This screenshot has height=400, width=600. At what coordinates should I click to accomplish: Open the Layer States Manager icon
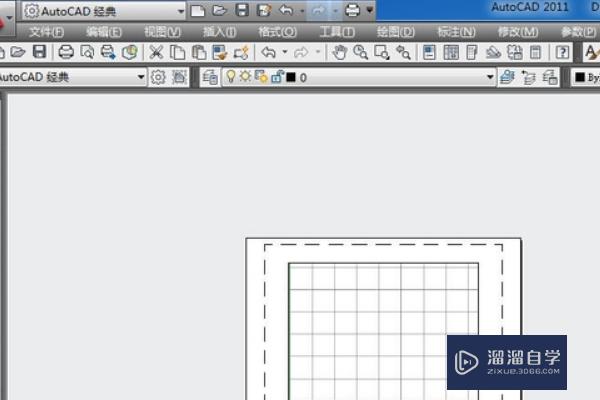click(x=550, y=77)
